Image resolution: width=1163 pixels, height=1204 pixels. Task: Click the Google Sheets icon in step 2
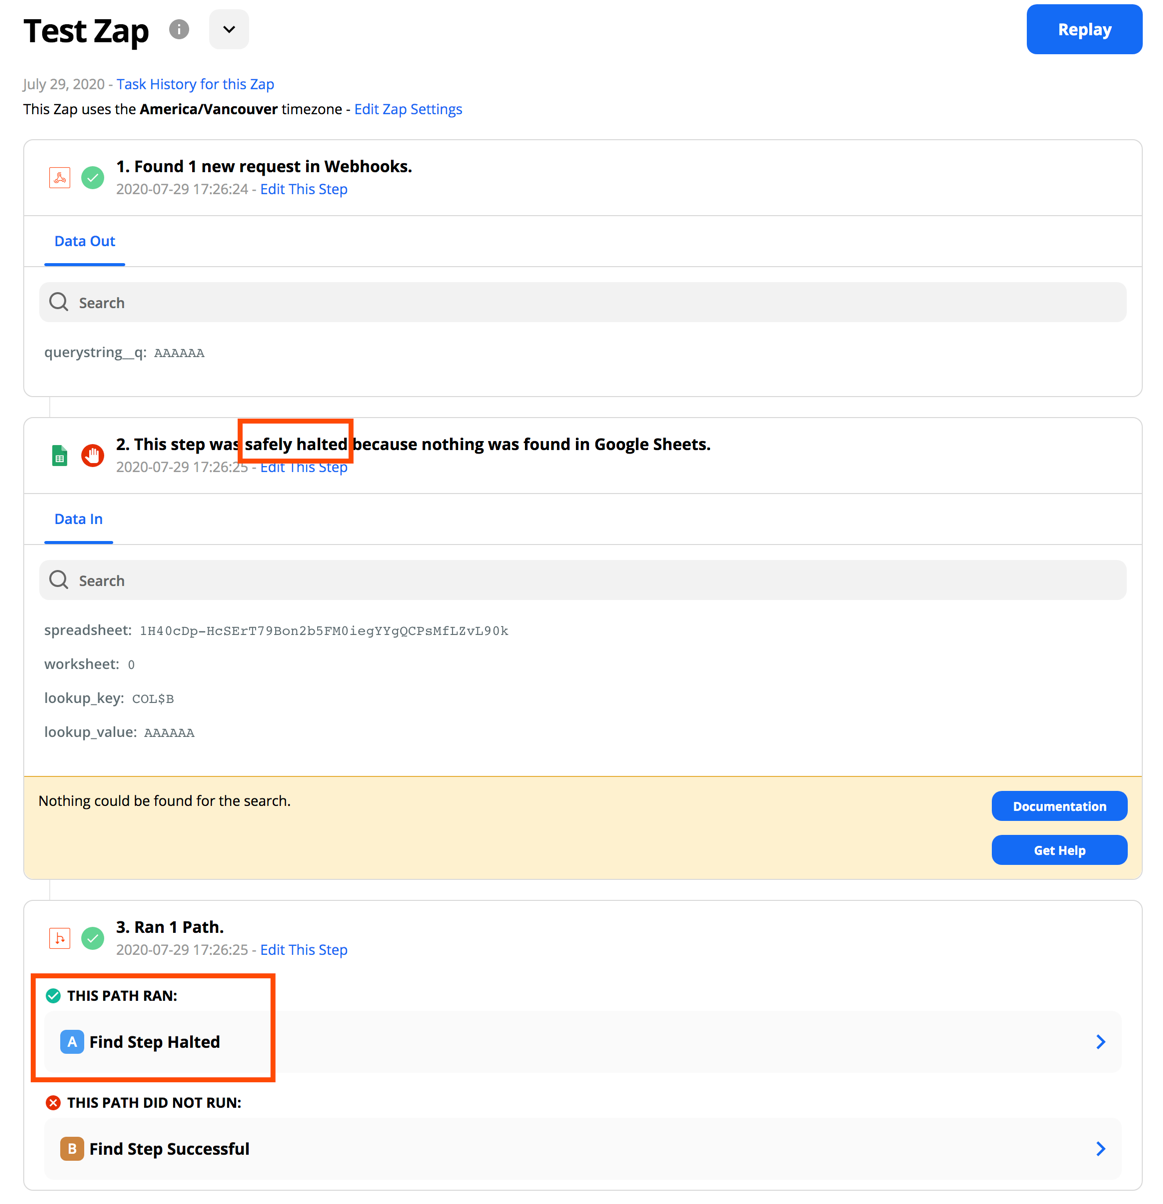(60, 456)
